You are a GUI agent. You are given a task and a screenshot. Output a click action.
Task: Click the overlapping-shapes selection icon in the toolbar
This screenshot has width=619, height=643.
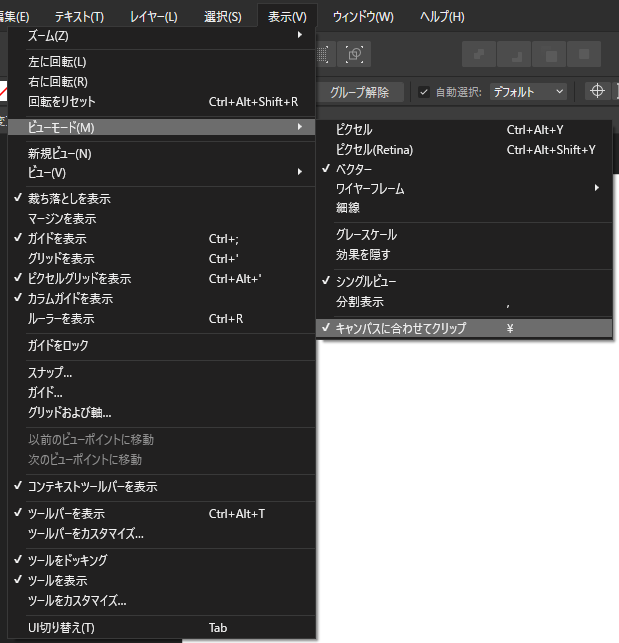[x=355, y=53]
